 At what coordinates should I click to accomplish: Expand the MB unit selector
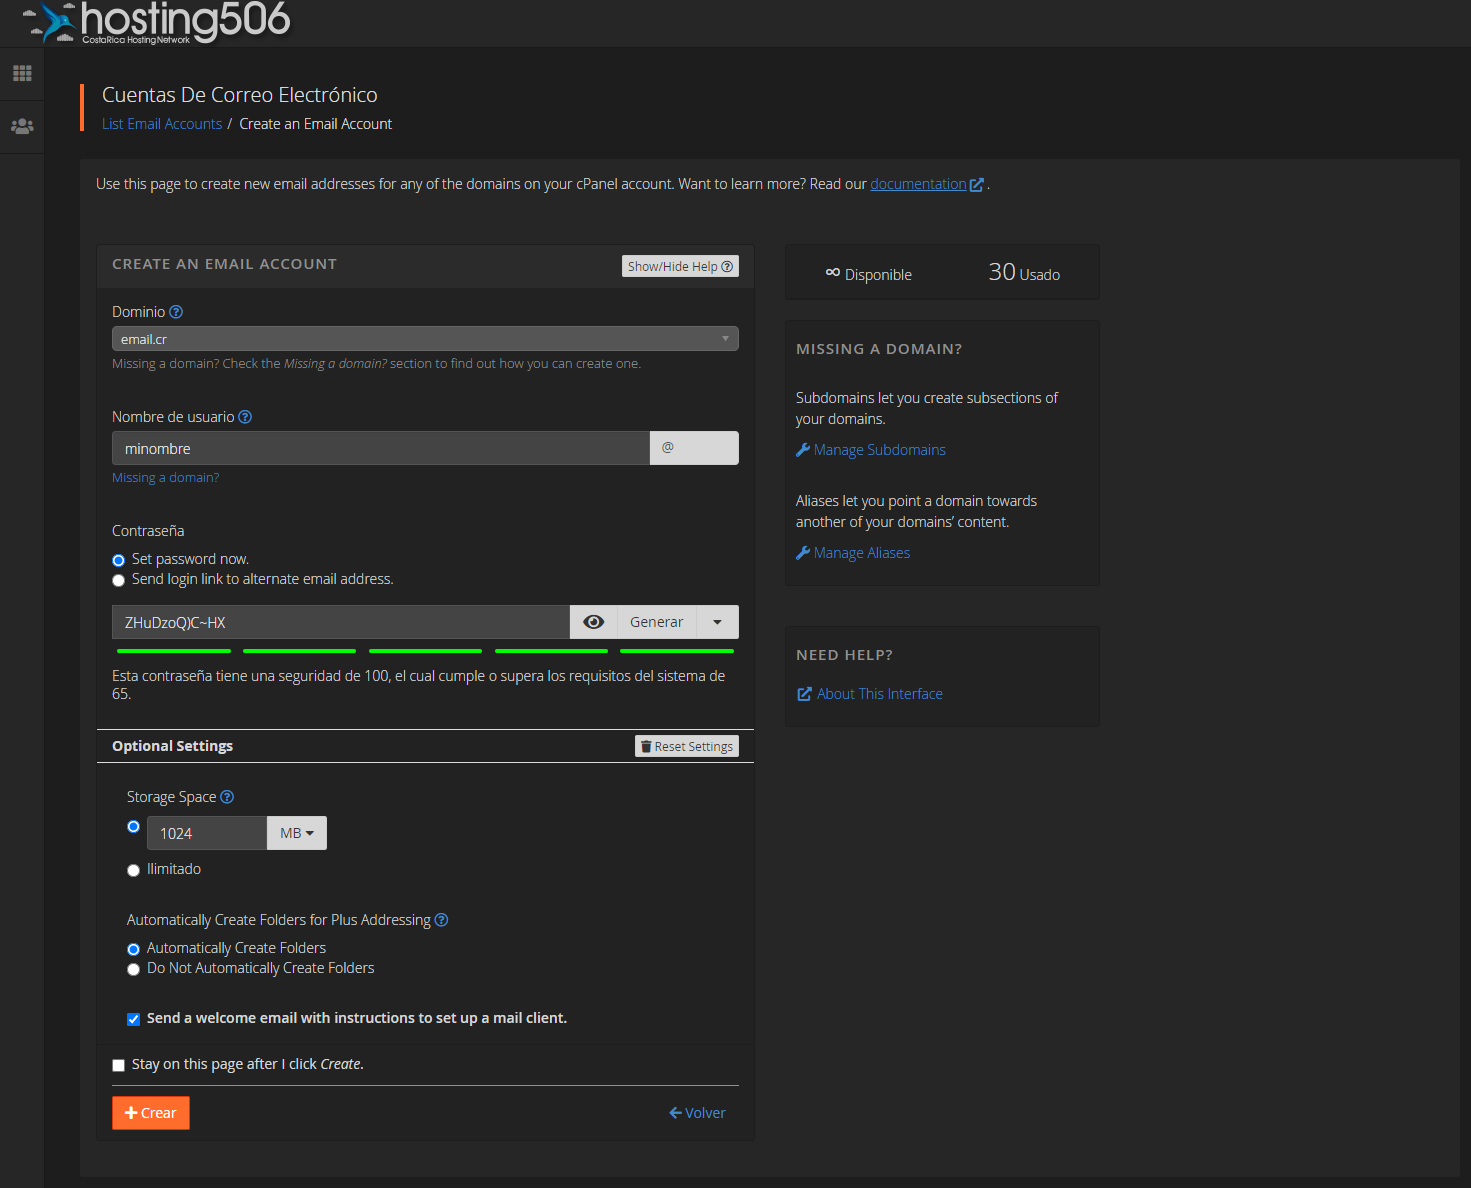click(x=296, y=832)
